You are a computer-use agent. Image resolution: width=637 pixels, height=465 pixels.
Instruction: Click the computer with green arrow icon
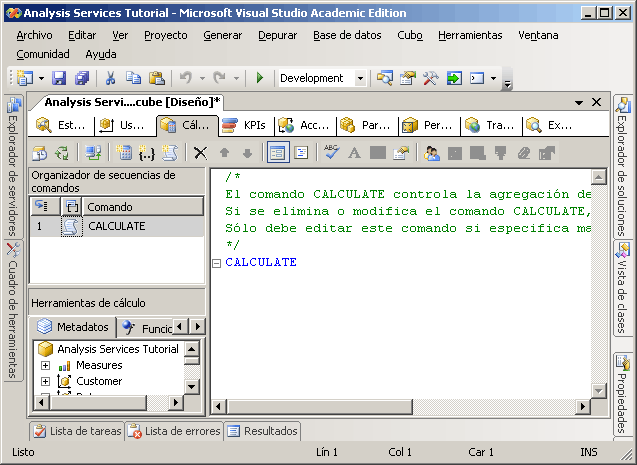pos(93,153)
